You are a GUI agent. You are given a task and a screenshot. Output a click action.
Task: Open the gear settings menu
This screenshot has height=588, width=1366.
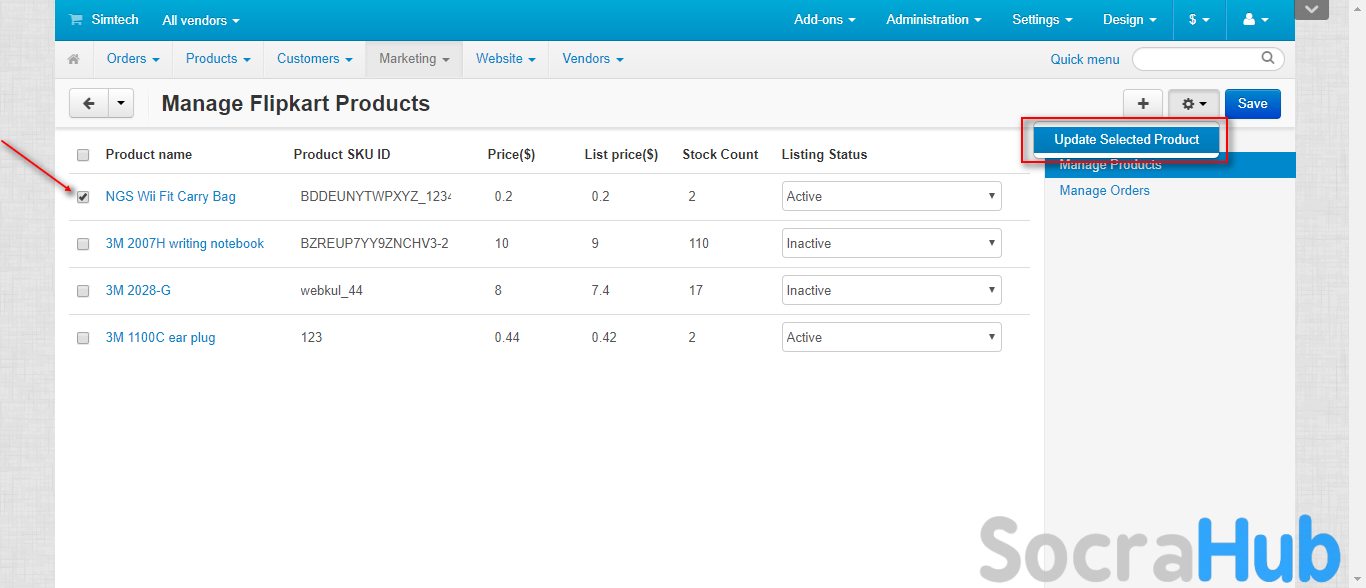pyautogui.click(x=1194, y=104)
